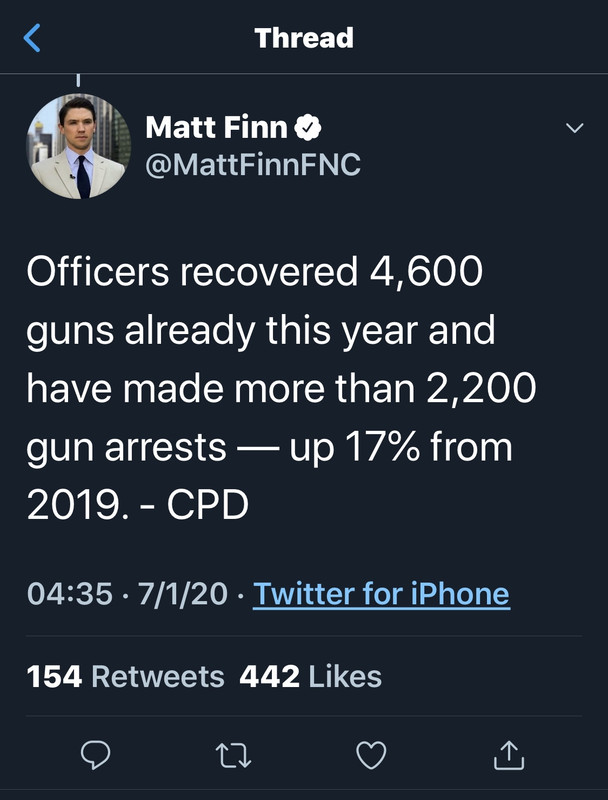View the list of 154 Retweets
The height and width of the screenshot is (800, 608).
125,677
